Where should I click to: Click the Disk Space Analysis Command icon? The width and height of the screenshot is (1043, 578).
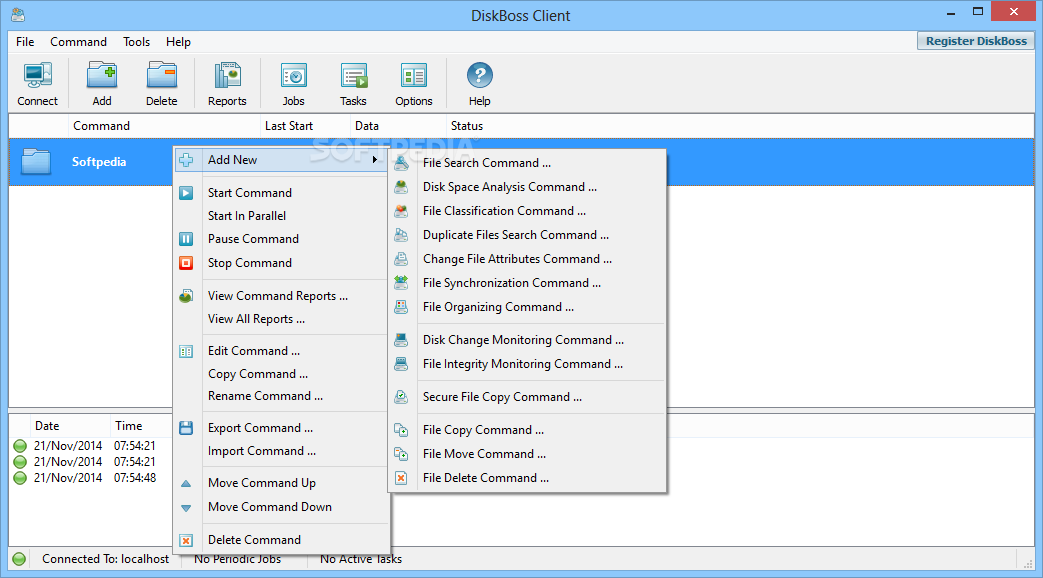[401, 187]
